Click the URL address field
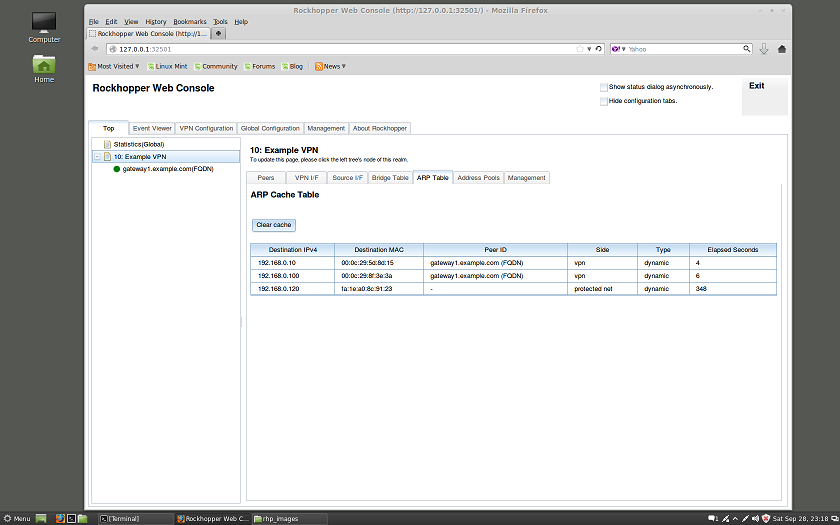This screenshot has height=525, width=840. (x=340, y=48)
